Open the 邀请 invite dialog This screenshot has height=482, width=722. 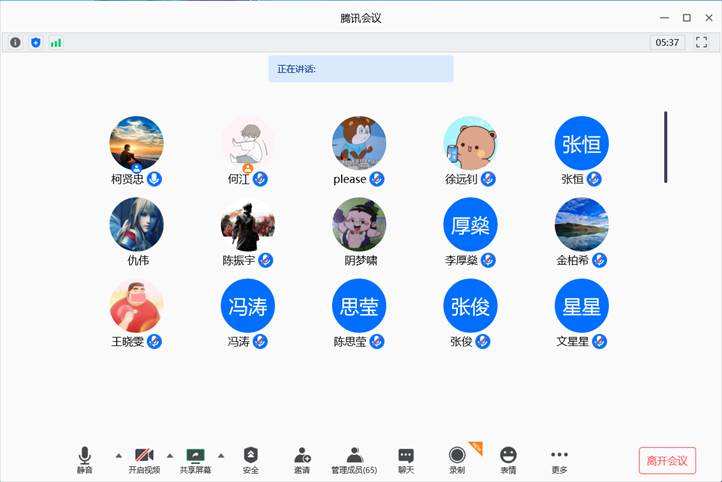point(302,459)
